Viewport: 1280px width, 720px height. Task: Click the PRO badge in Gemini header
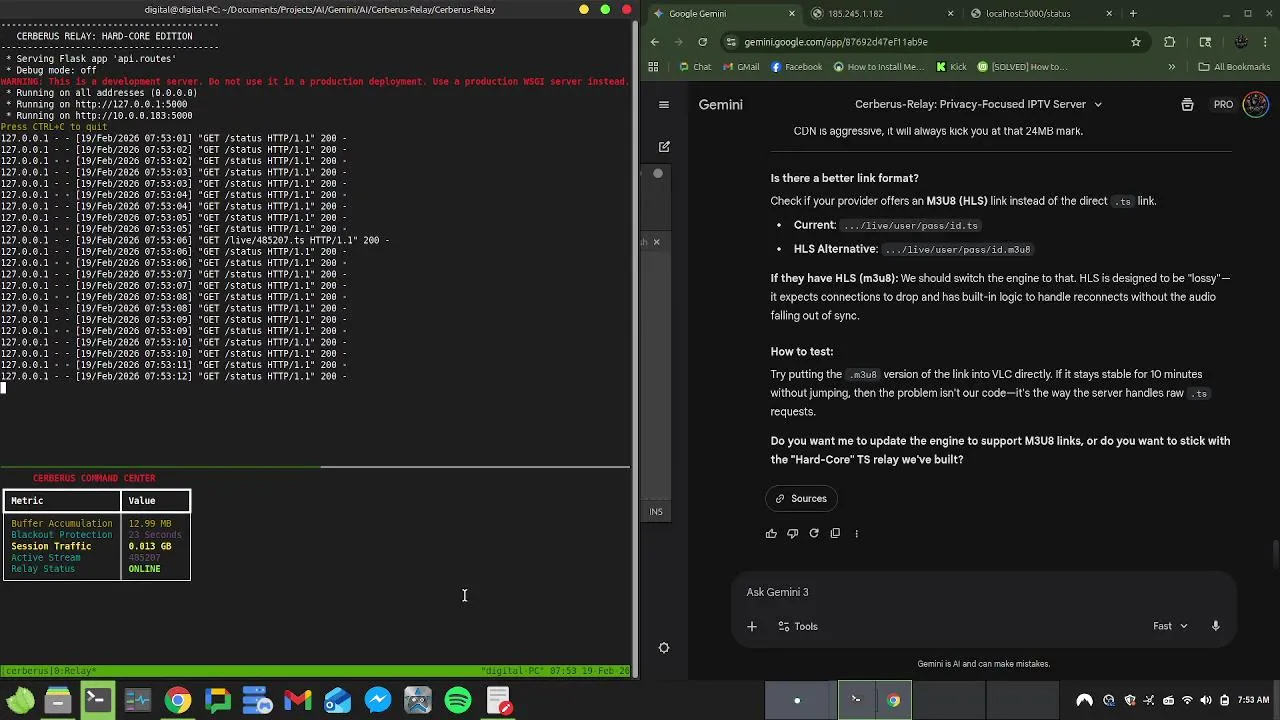point(1223,104)
